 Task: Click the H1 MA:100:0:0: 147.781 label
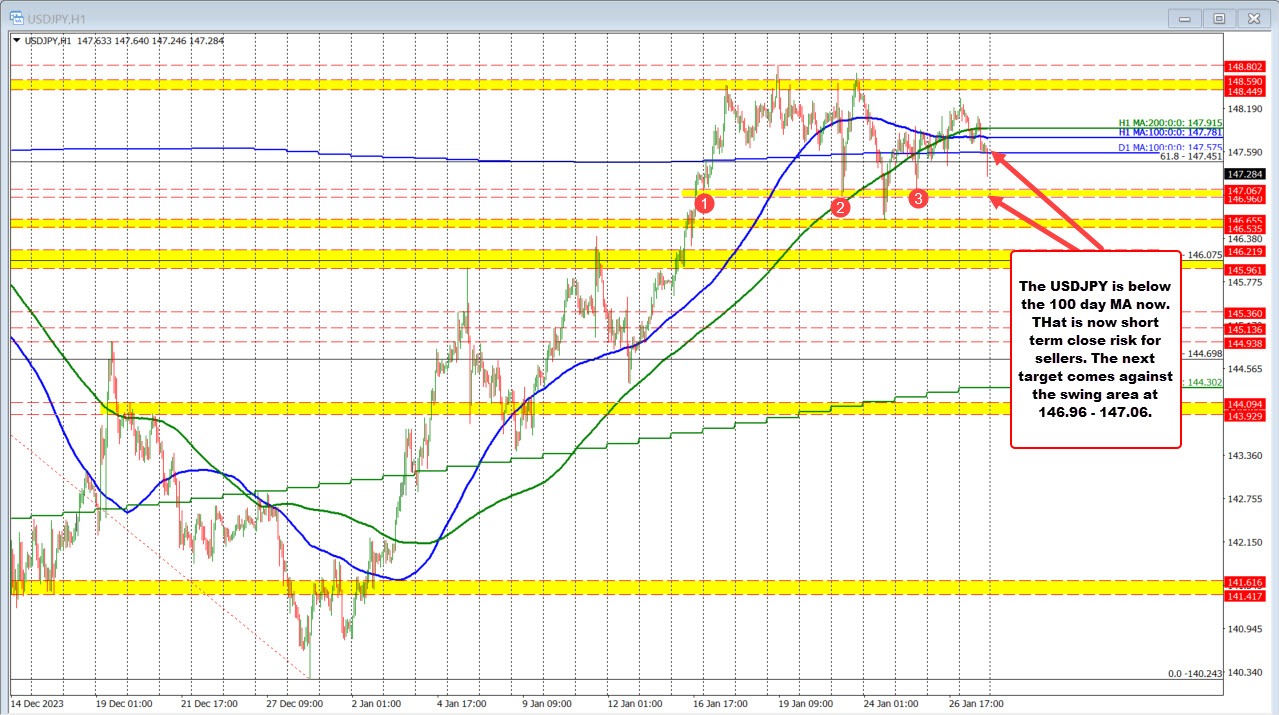pos(1170,134)
